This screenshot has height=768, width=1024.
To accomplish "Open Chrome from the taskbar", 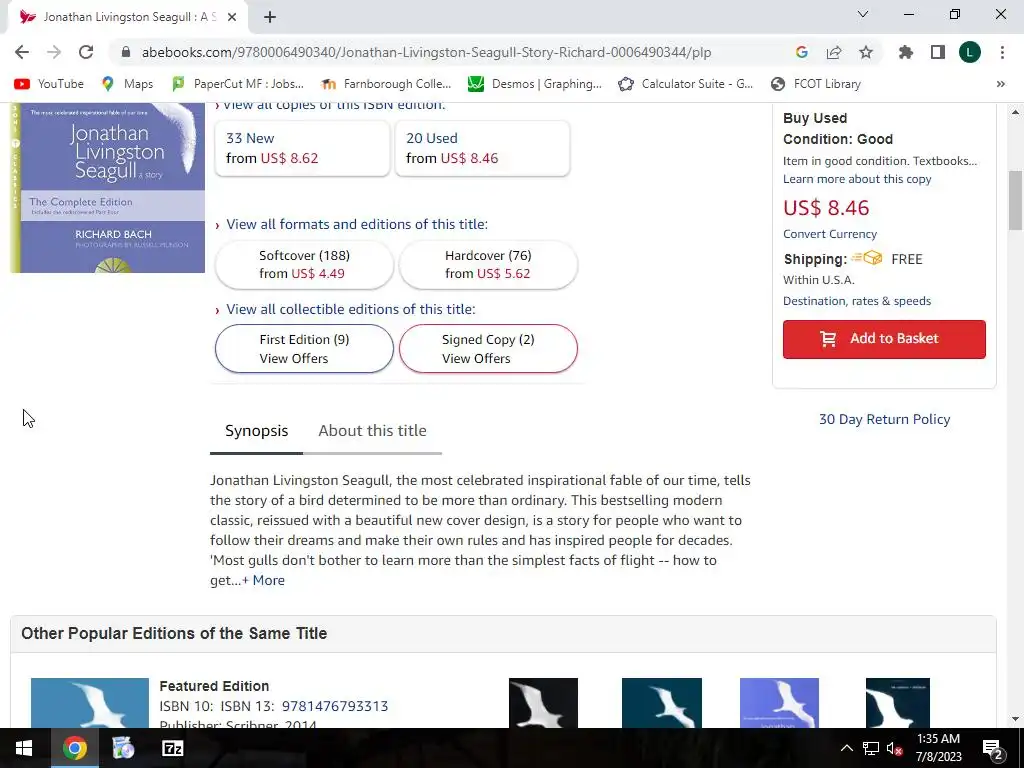I will [x=74, y=748].
